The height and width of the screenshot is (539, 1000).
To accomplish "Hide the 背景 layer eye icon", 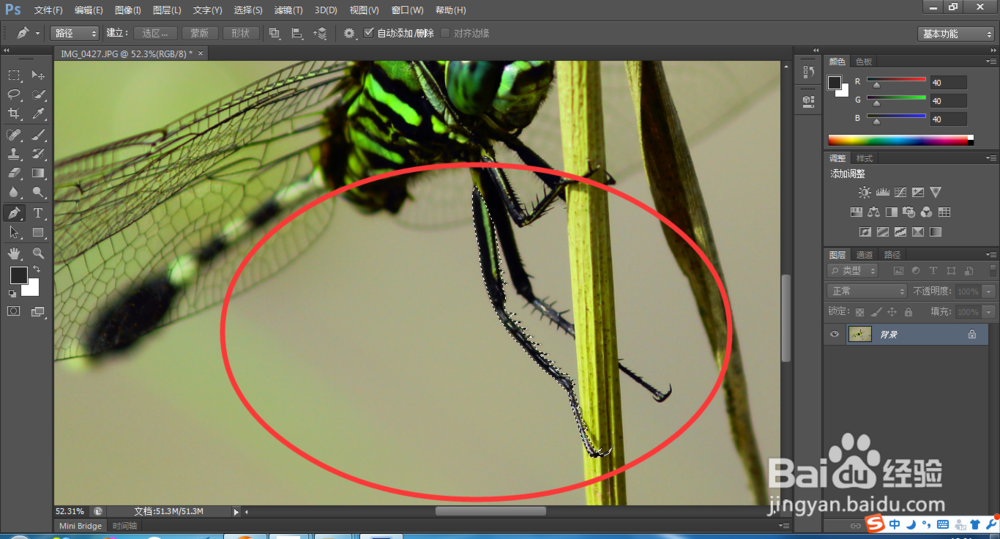I will tap(834, 334).
